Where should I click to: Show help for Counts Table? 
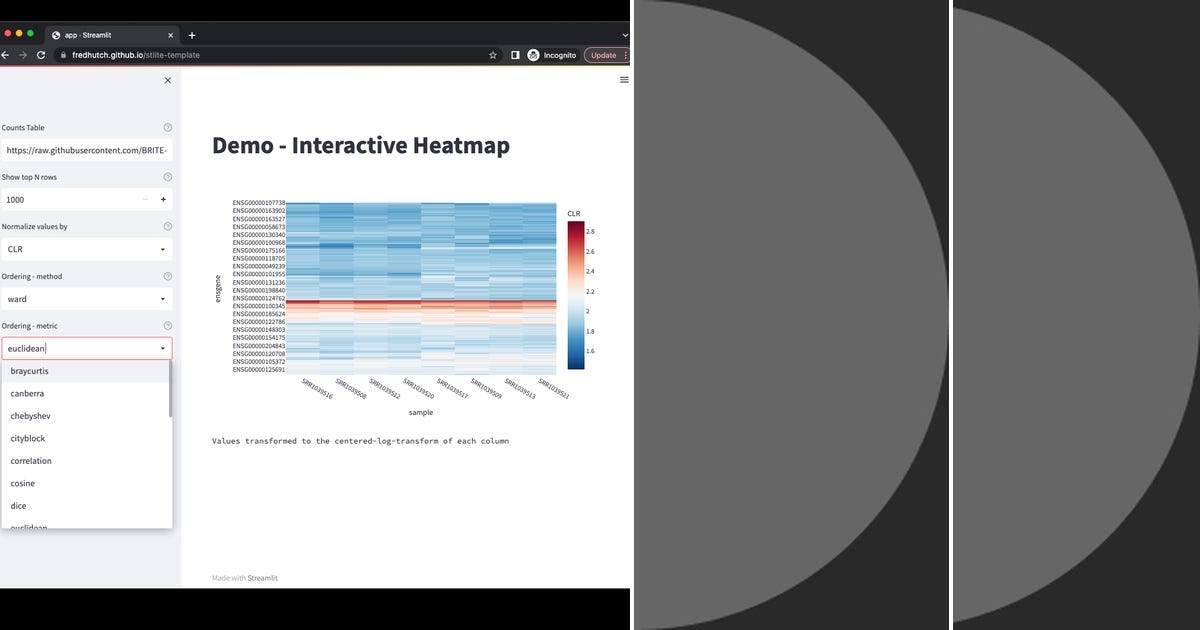tap(167, 128)
